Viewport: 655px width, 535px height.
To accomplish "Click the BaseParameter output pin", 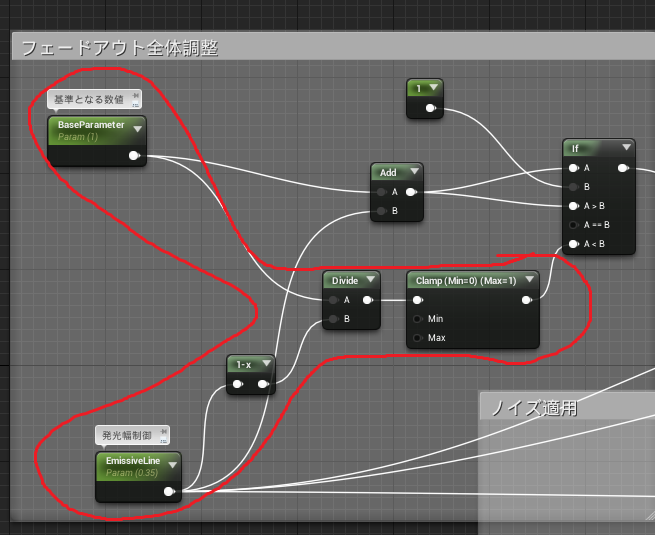I will [134, 156].
